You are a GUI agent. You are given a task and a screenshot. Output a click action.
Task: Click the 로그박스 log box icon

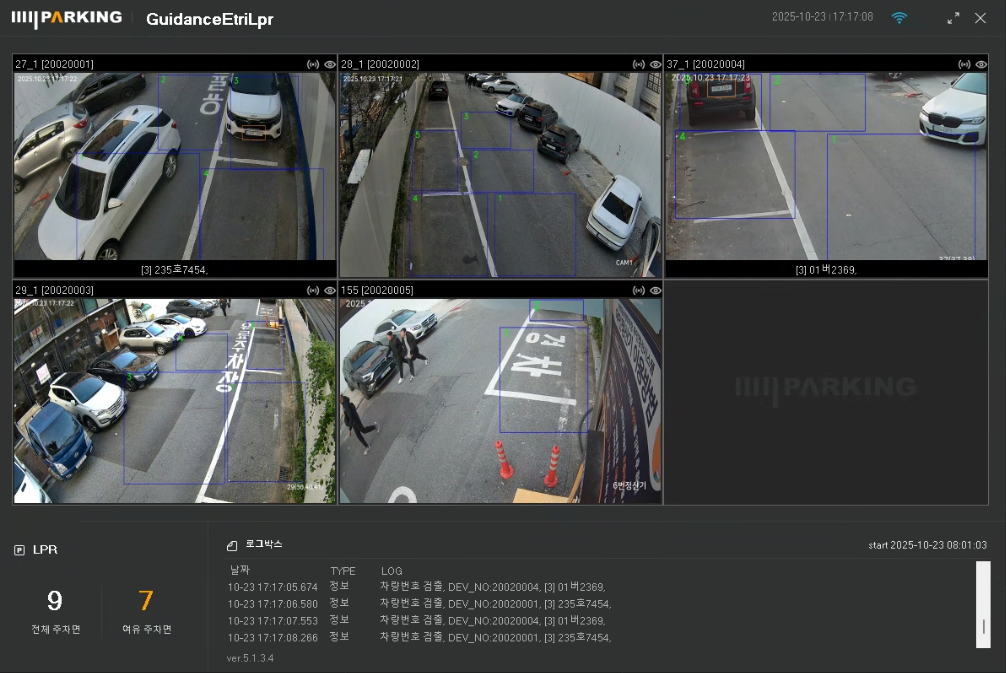232,545
